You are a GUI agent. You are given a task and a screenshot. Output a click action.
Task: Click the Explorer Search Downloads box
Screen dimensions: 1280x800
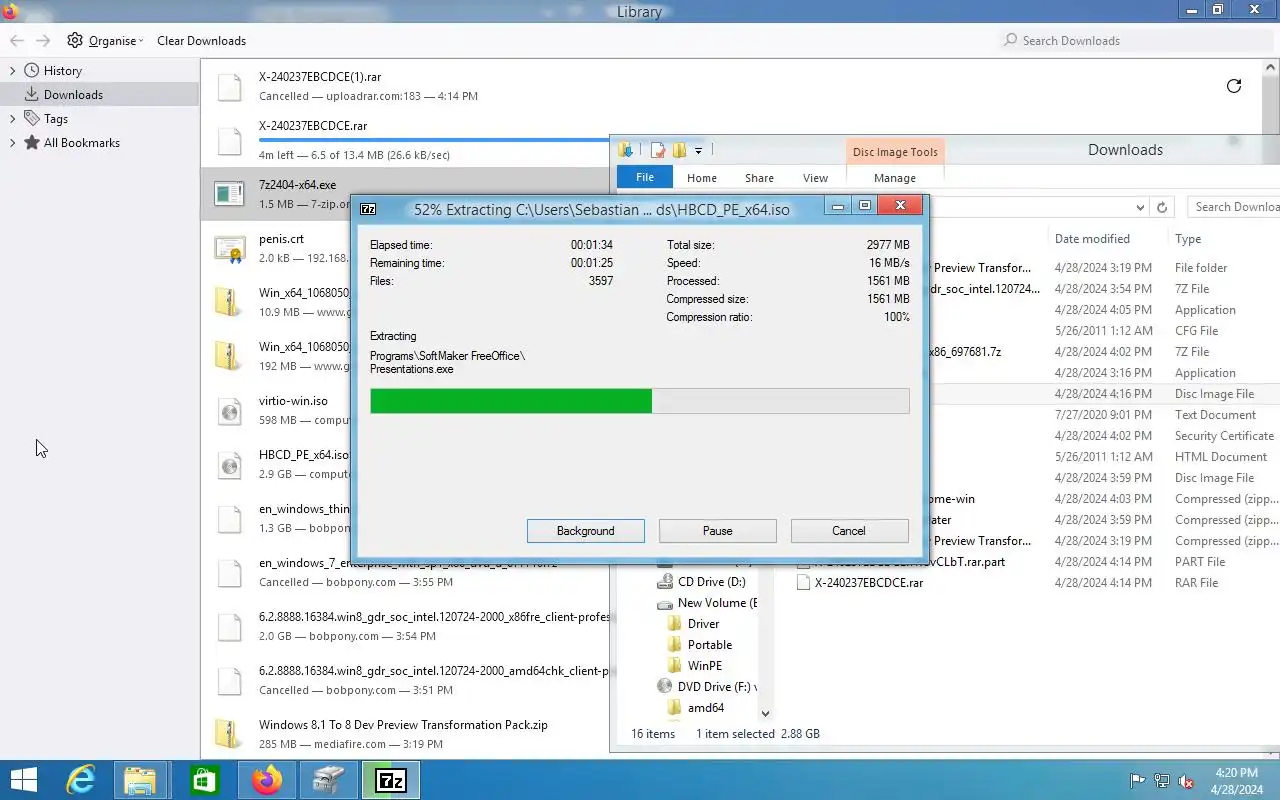tap(1234, 207)
